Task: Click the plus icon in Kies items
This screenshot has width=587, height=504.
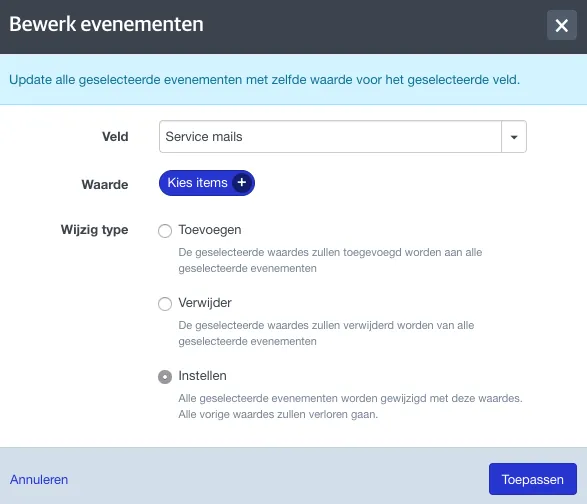Action: (x=241, y=183)
